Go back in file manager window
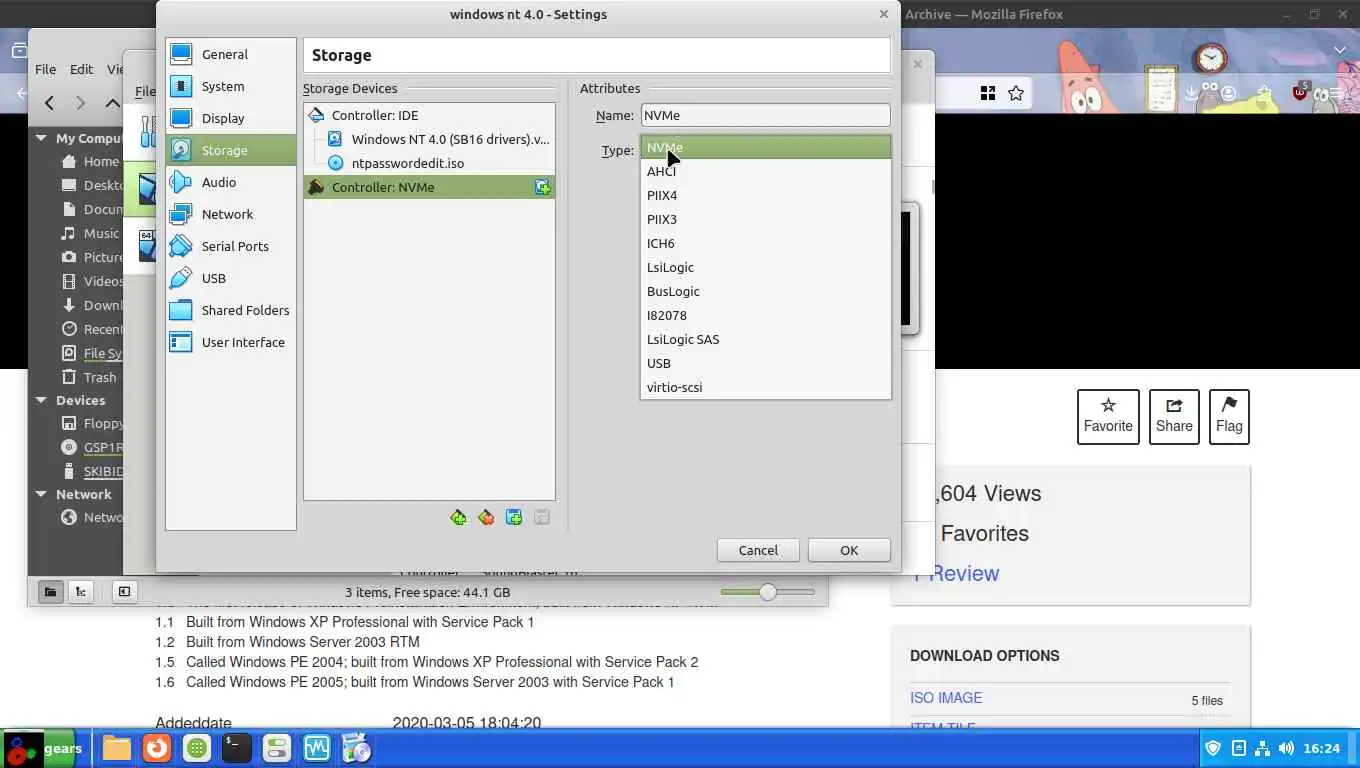Image resolution: width=1360 pixels, height=768 pixels. click(x=49, y=102)
